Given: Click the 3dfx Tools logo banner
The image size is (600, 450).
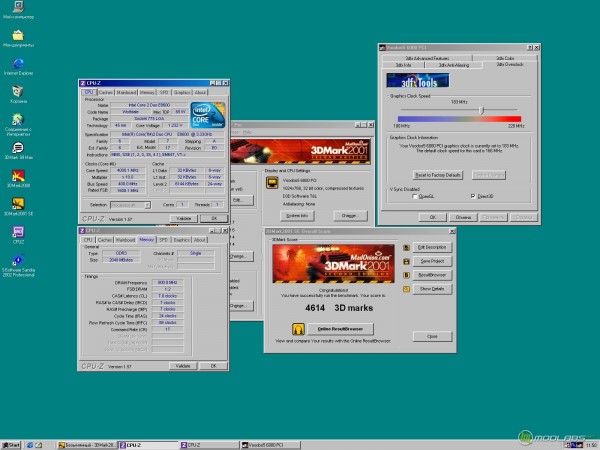Looking at the screenshot, I should pos(417,80).
